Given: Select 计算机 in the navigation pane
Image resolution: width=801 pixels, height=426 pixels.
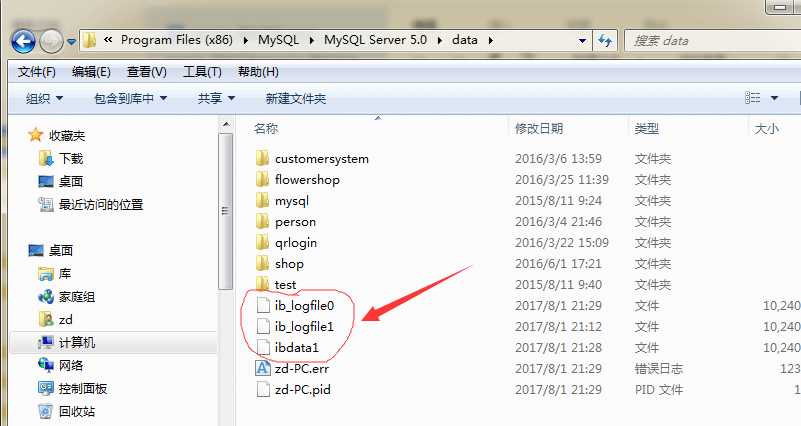Looking at the screenshot, I should pos(77,343).
